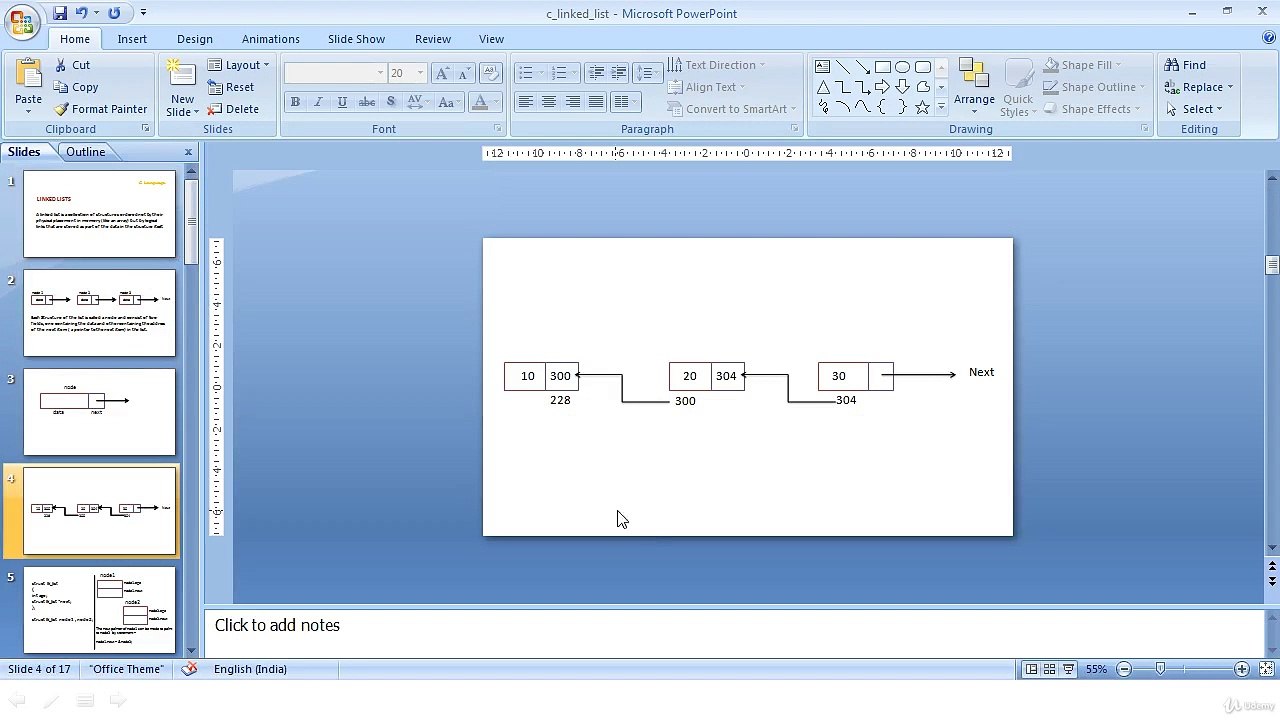
Task: Select slide 5 thumbnail in Slides pane
Action: point(99,609)
